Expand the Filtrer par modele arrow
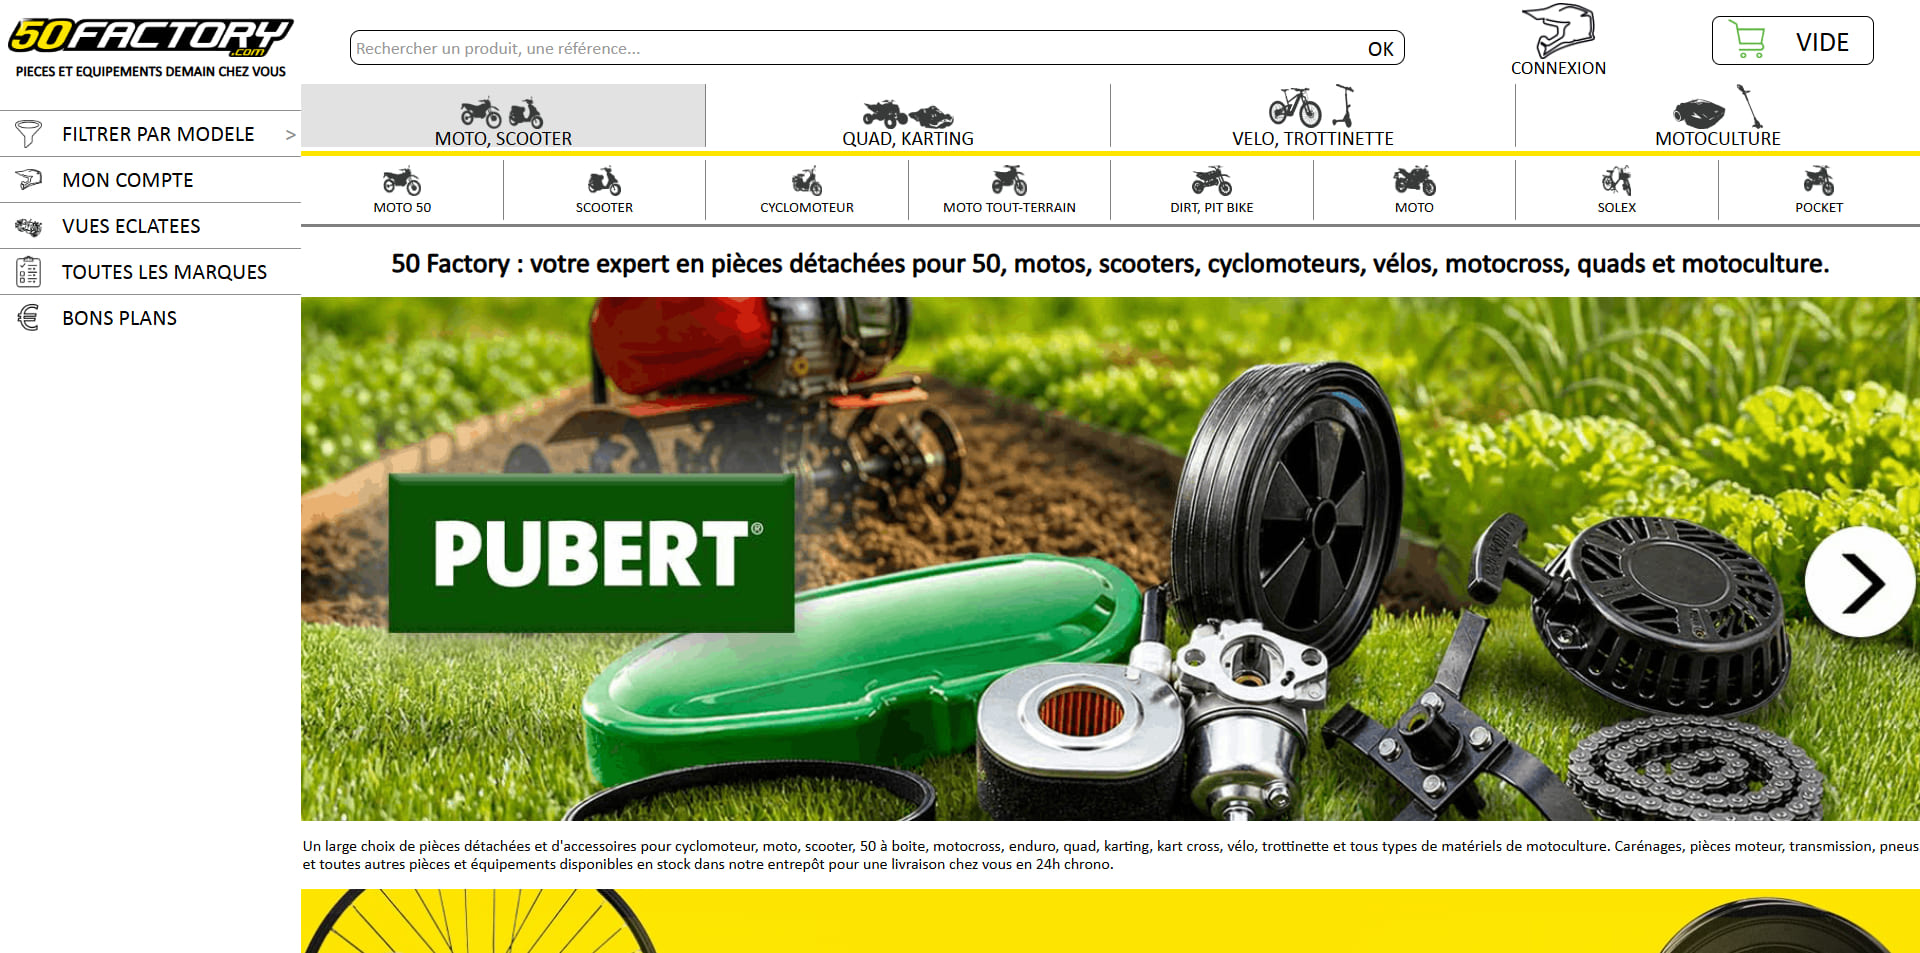Viewport: 1920px width, 953px height. (290, 134)
